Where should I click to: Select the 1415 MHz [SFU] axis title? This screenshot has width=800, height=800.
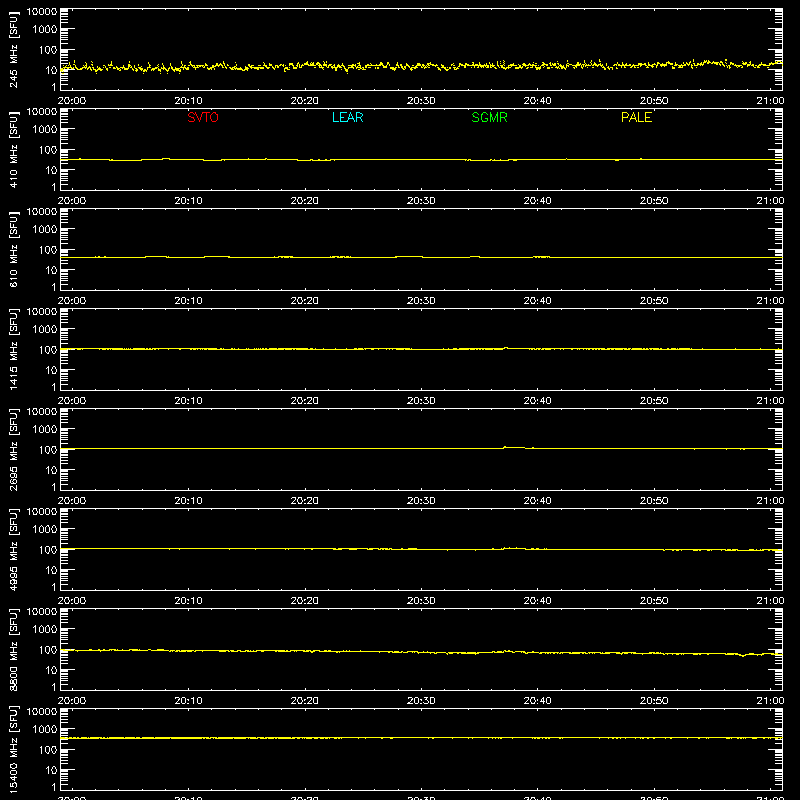pos(13,349)
